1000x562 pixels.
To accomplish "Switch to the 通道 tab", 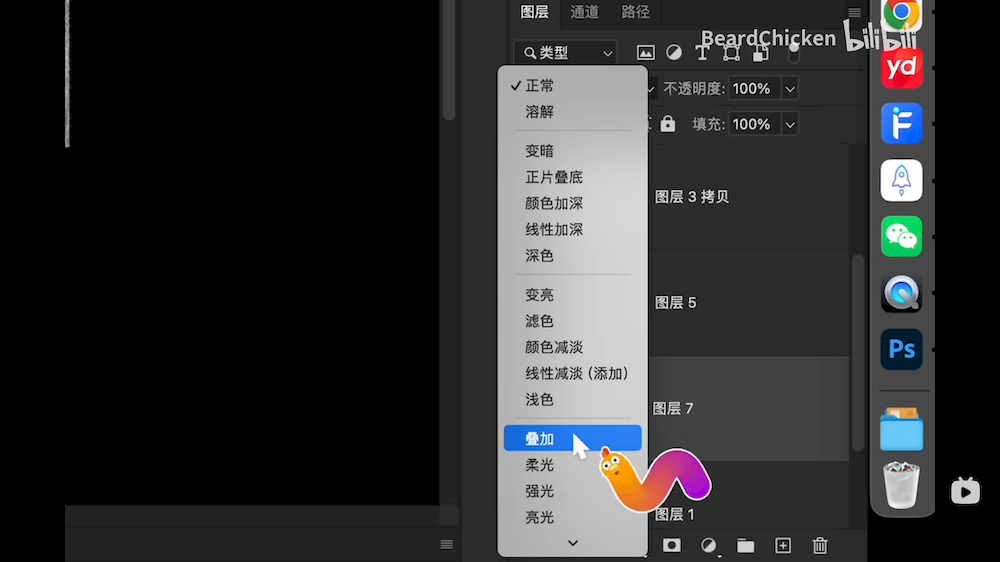I will coord(585,12).
